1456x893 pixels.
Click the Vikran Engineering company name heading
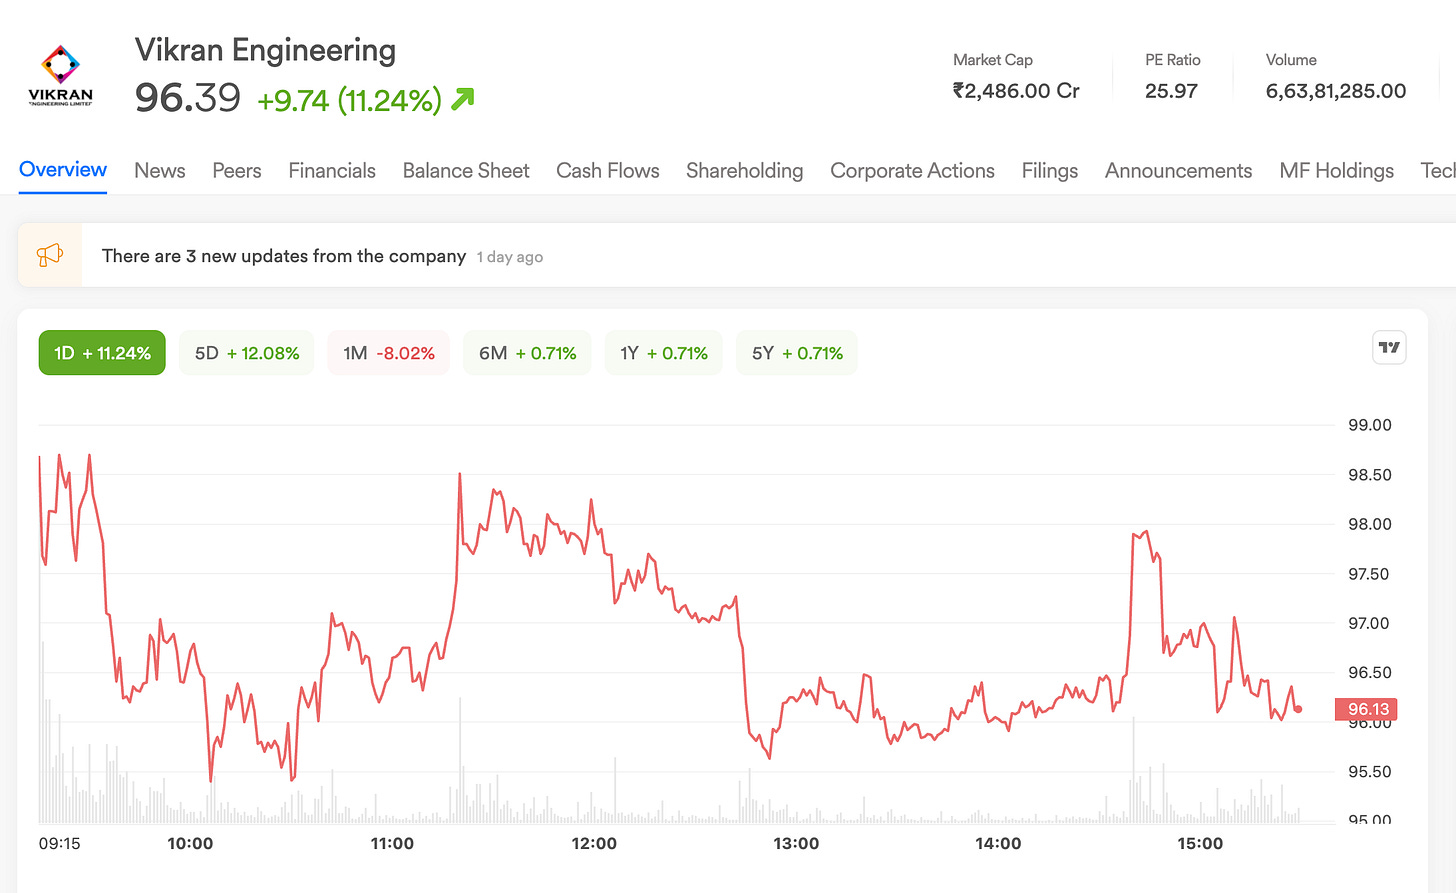click(265, 50)
